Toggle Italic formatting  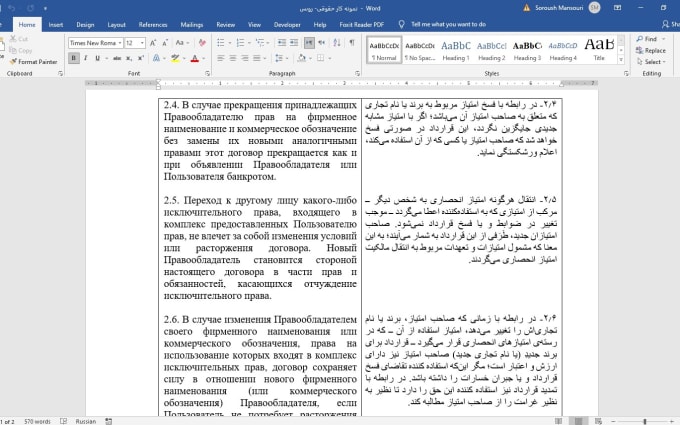(x=85, y=58)
